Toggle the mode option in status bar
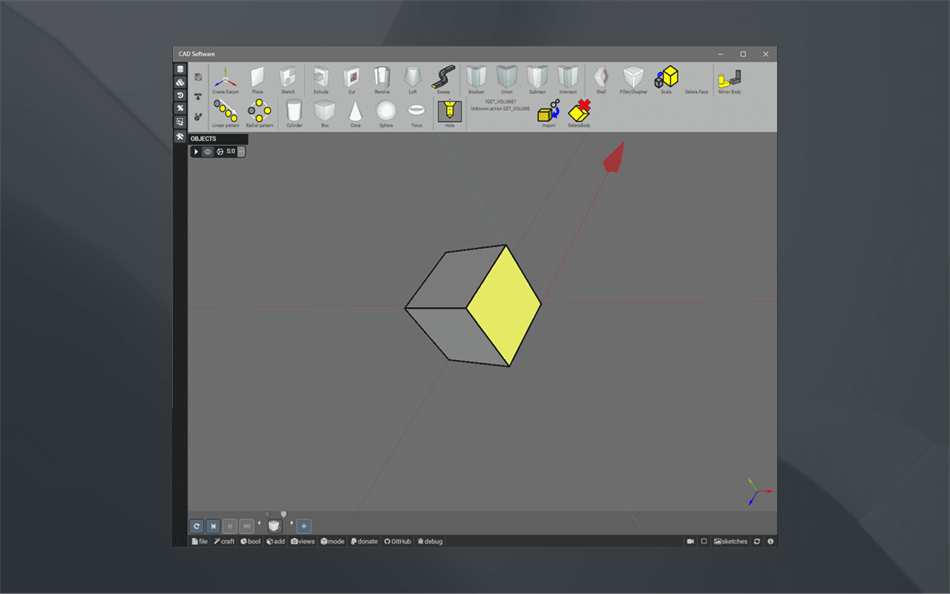The width and height of the screenshot is (950, 594). (333, 541)
